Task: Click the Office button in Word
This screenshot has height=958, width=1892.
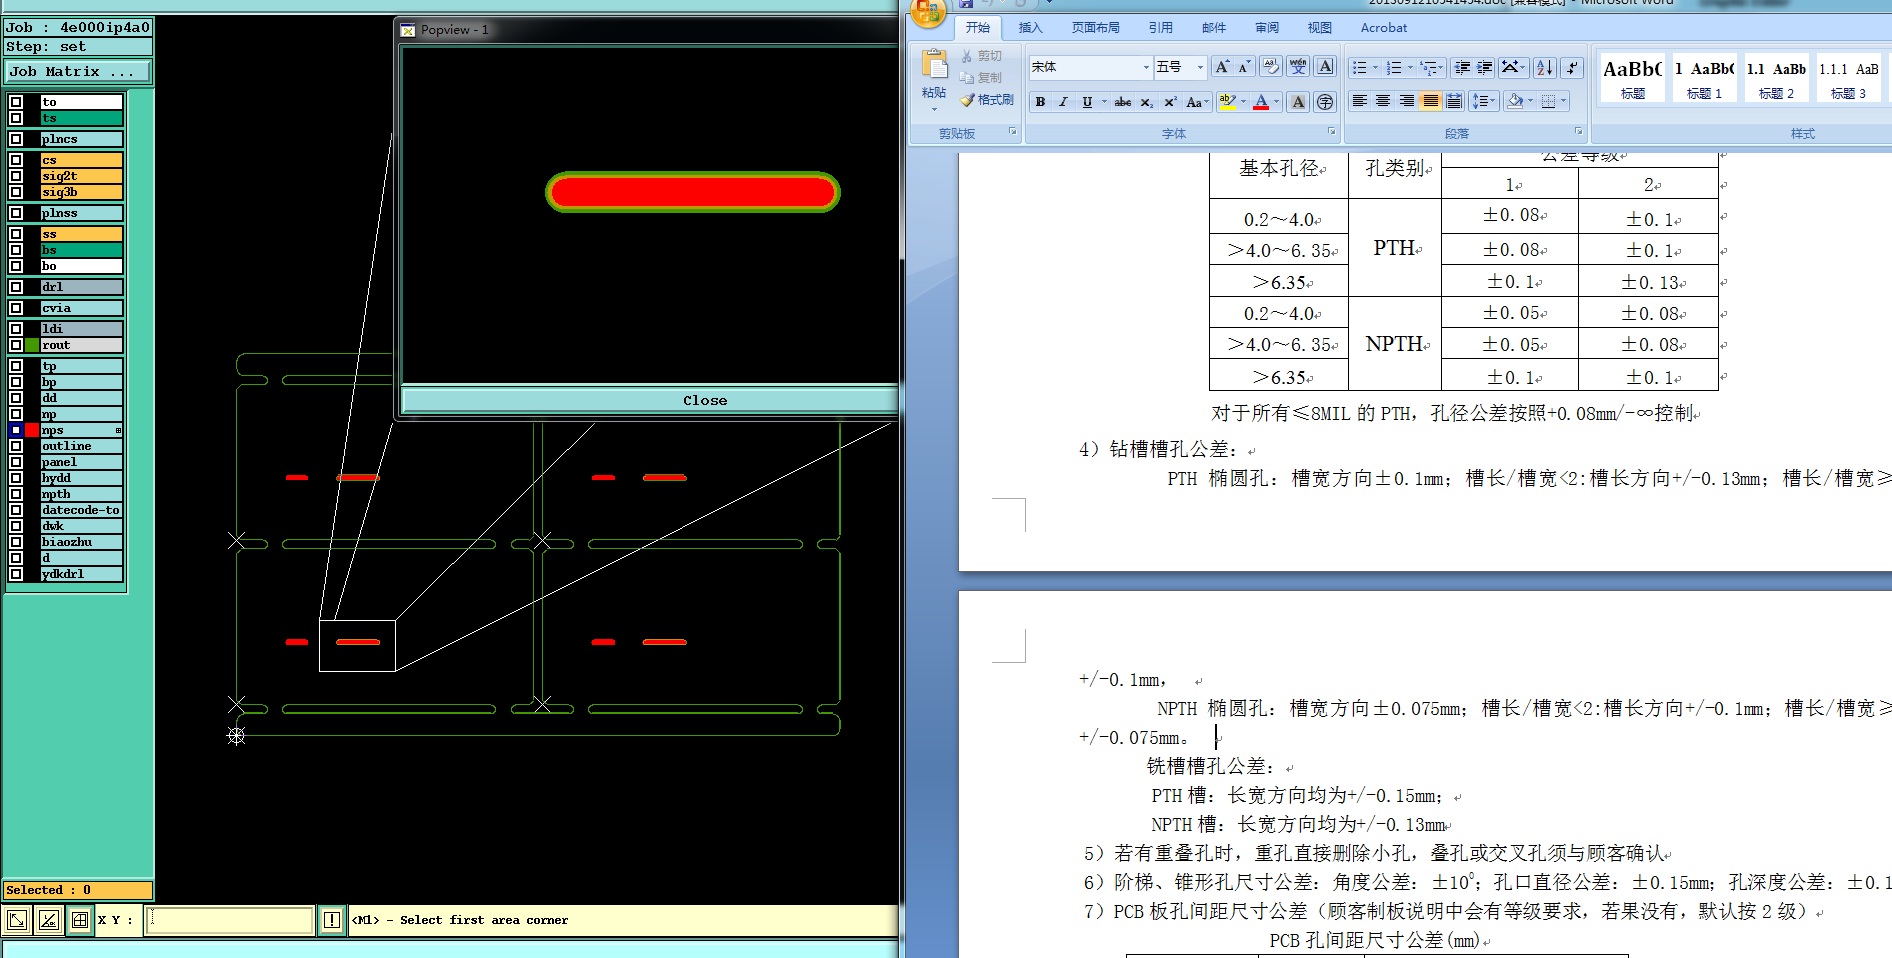Action: click(928, 12)
